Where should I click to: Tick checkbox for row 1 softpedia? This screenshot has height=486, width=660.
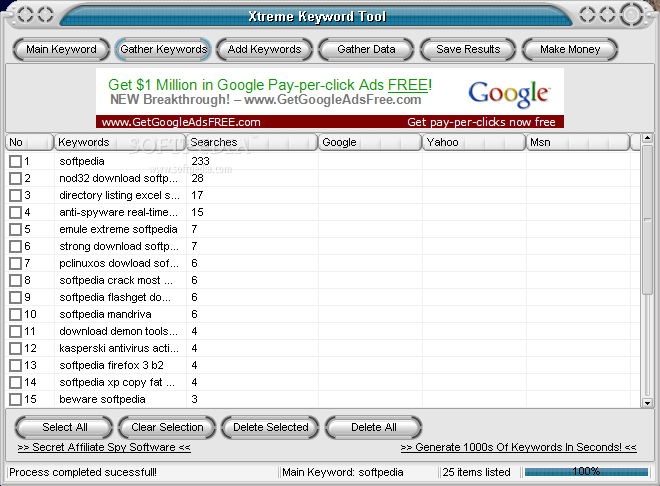pos(16,162)
